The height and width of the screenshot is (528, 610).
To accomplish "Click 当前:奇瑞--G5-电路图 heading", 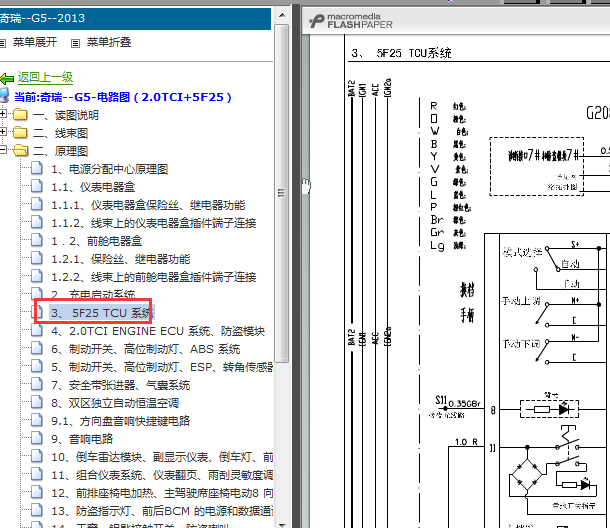I will [x=123, y=97].
